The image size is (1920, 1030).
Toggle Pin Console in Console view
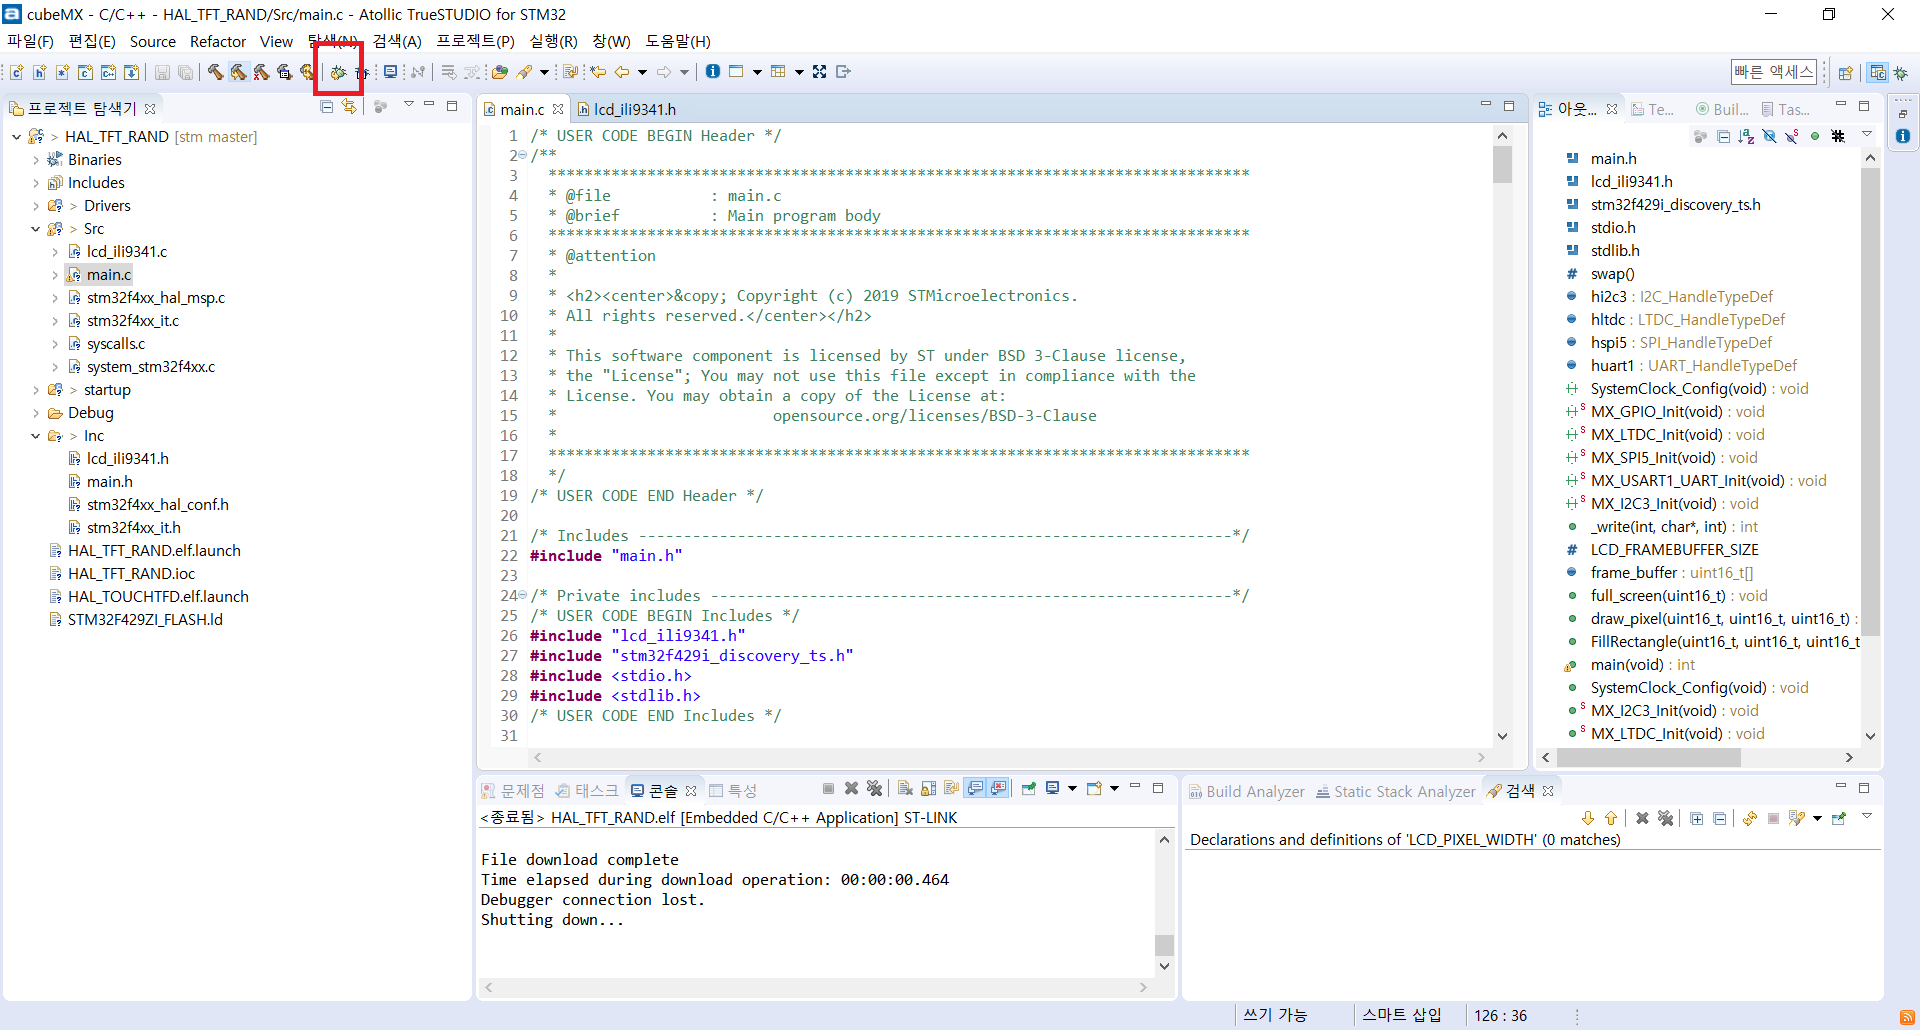[1028, 789]
